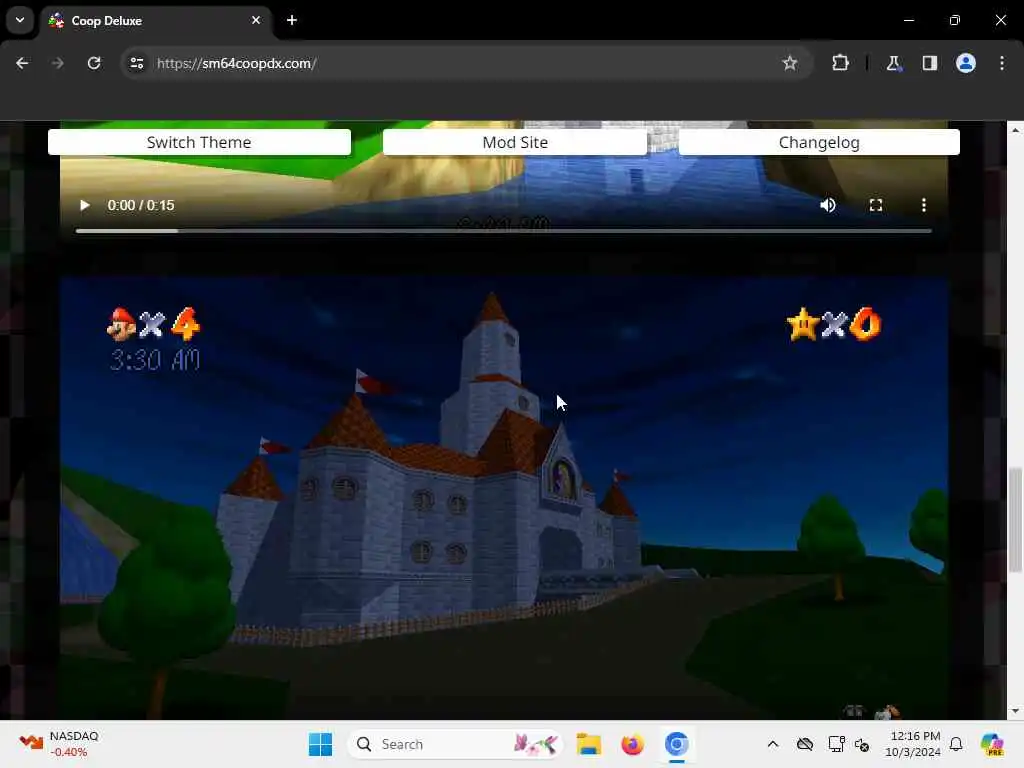The image size is (1024, 768).
Task: Close the Coop Deluxe tab
Action: (256, 20)
